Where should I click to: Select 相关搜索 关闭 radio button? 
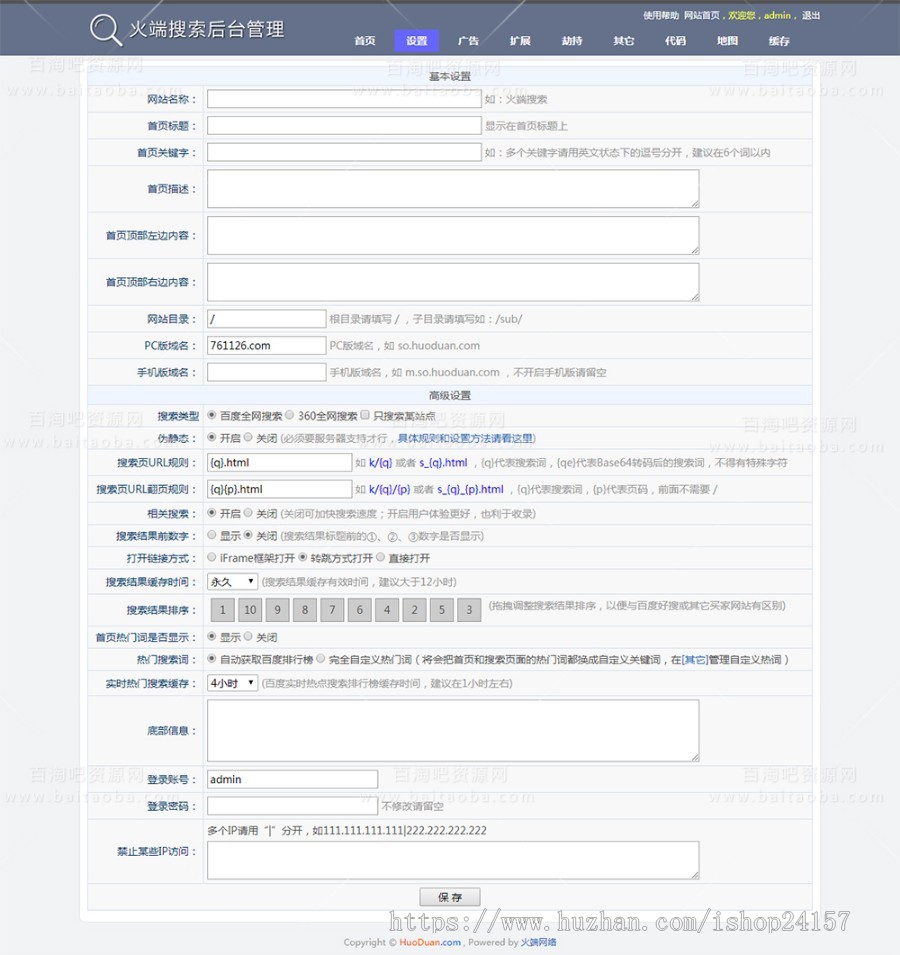point(248,513)
